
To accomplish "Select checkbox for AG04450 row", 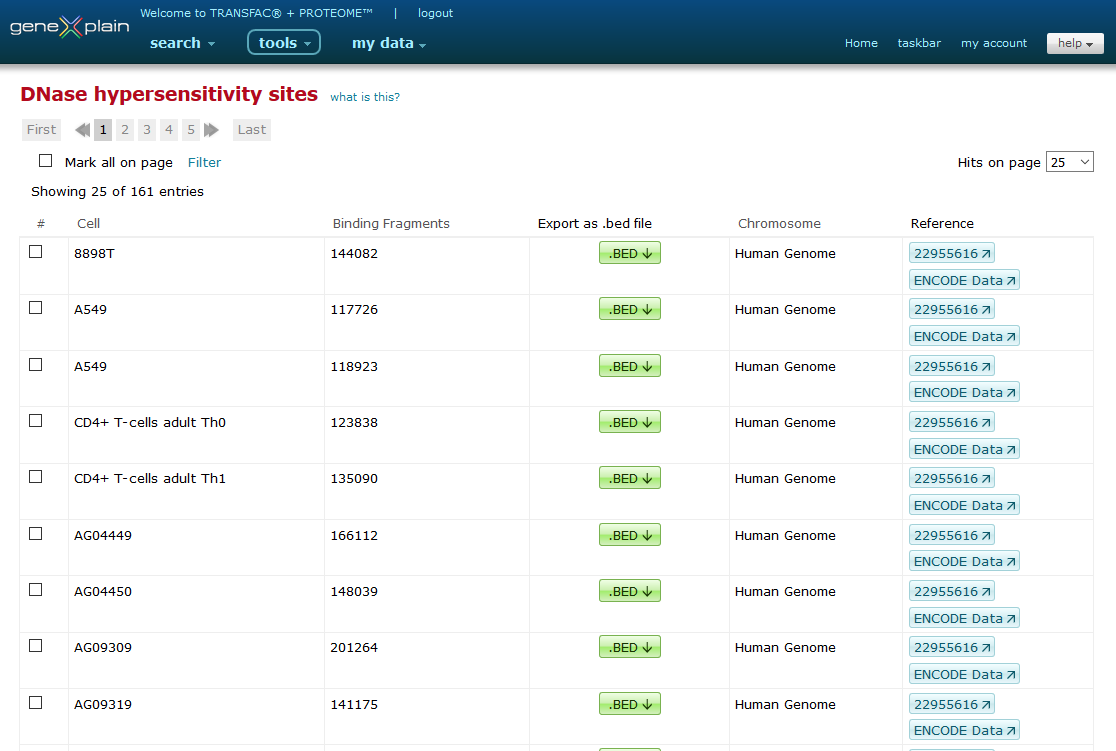I will [x=36, y=590].
